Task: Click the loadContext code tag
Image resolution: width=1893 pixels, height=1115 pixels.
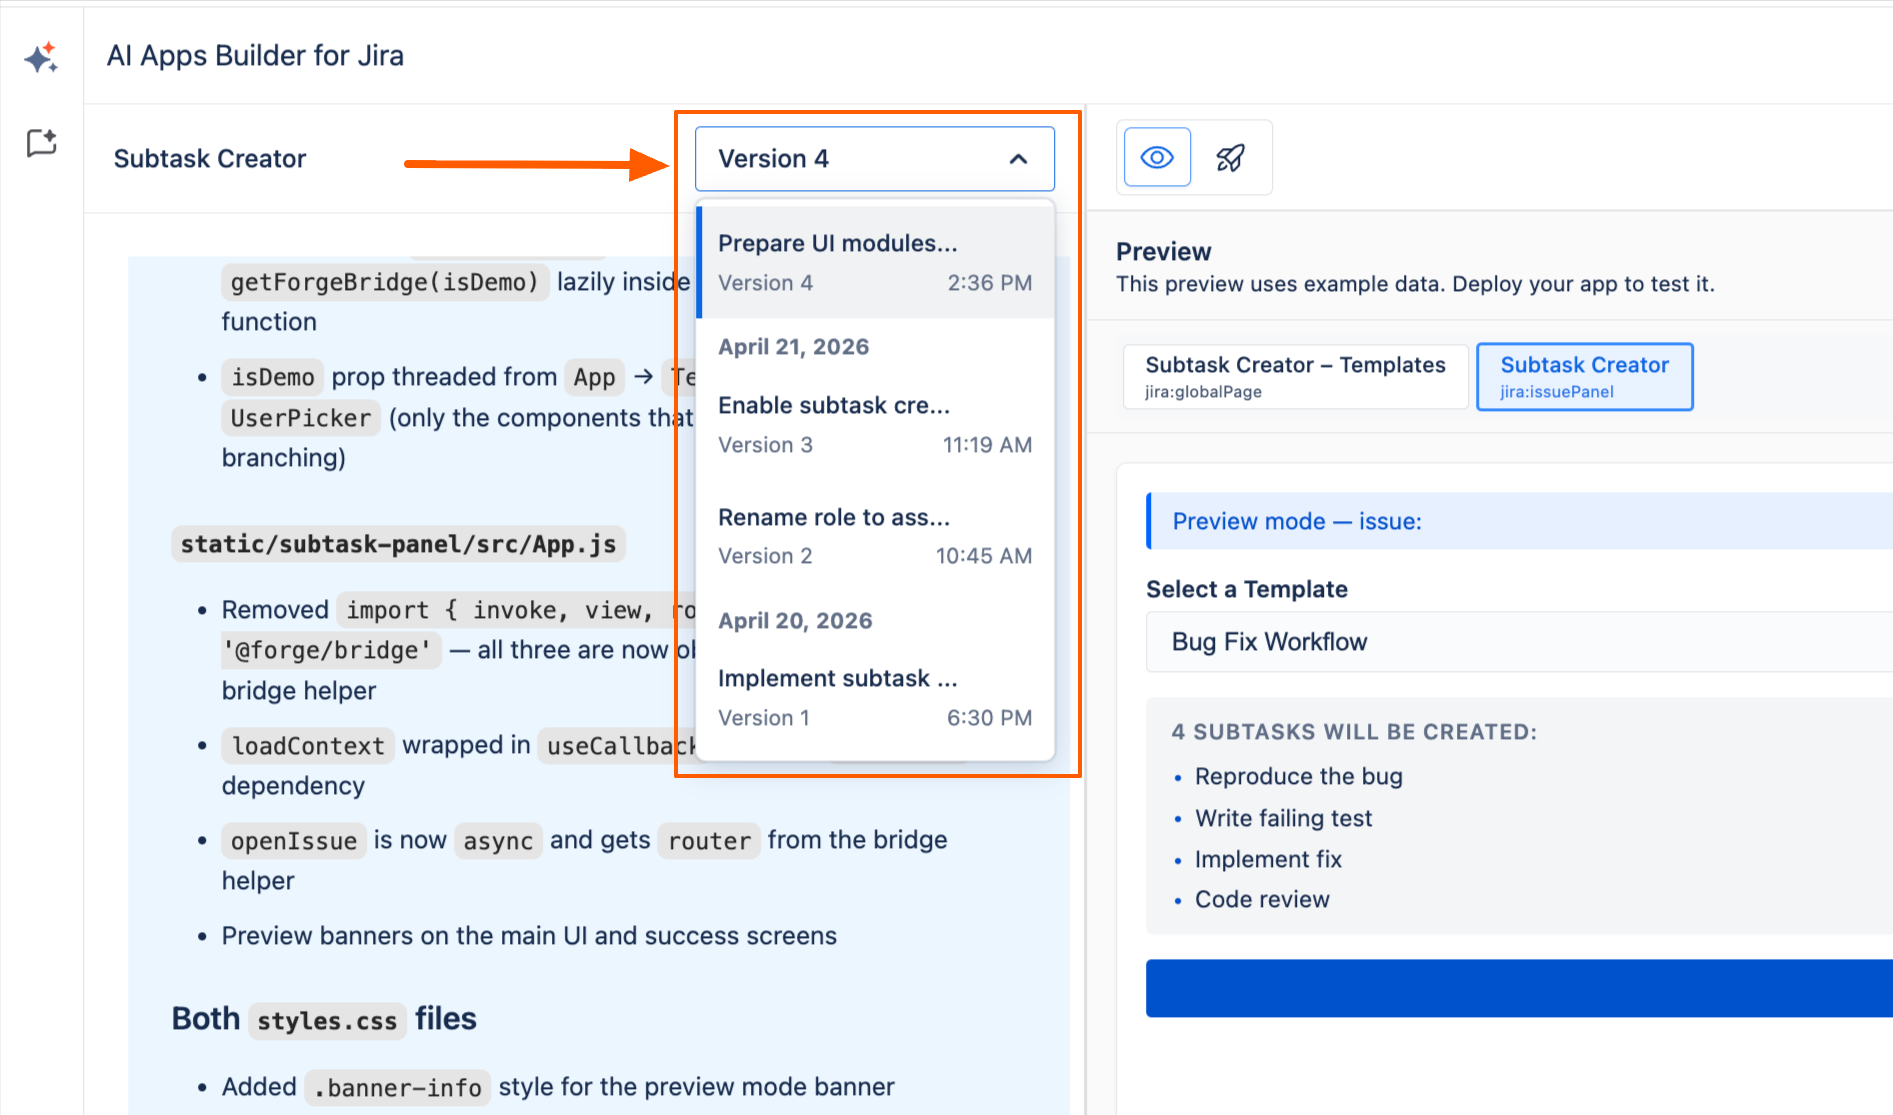Action: [x=308, y=746]
